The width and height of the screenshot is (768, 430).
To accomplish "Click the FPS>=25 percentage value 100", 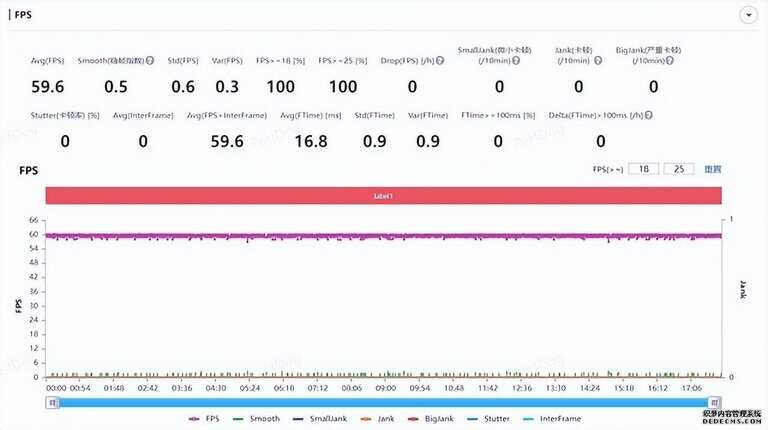I will click(x=342, y=87).
